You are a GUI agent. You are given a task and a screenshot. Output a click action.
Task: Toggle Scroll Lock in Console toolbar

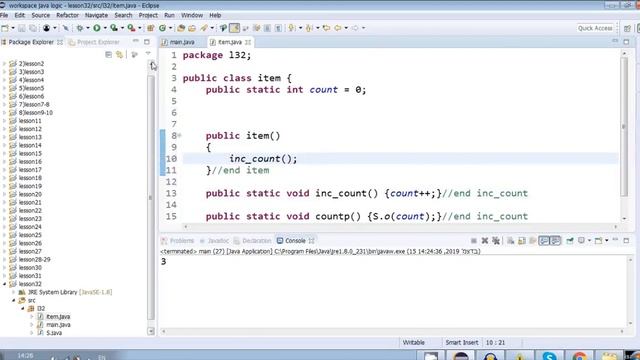(x=521, y=241)
